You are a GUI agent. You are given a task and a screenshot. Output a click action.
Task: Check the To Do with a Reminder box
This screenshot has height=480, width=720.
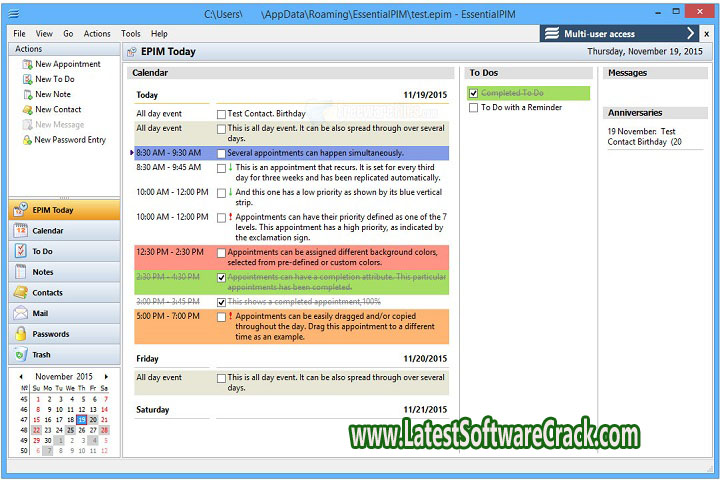click(x=474, y=107)
